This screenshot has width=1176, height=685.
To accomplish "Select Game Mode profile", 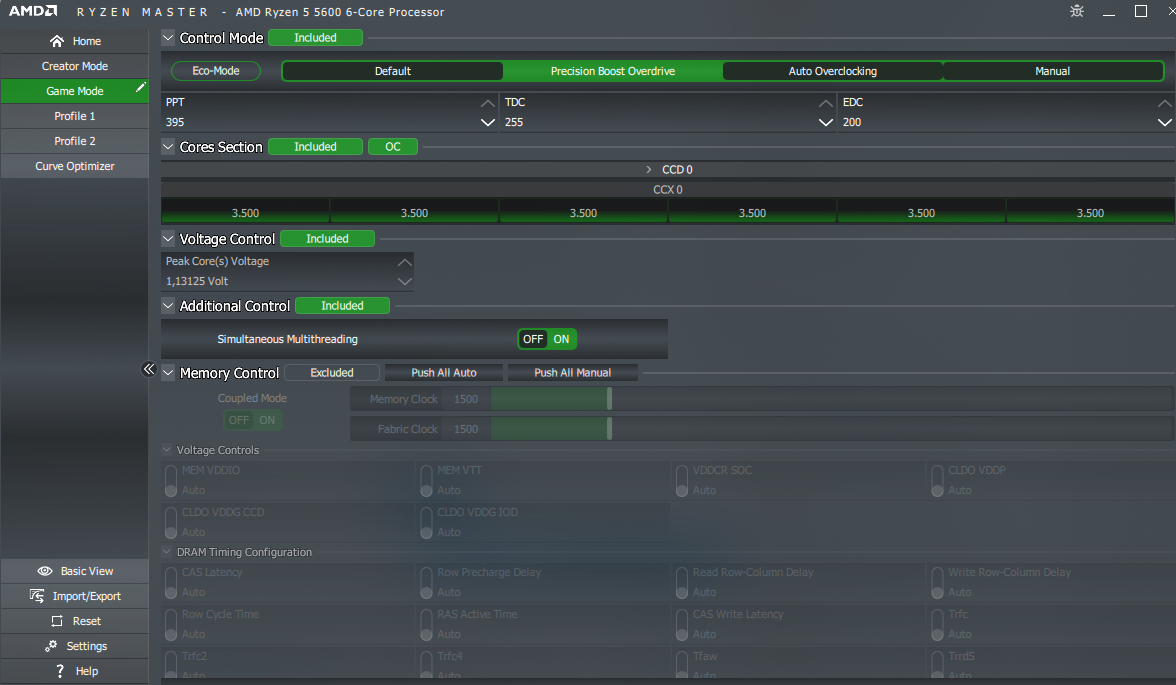I will pos(75,91).
